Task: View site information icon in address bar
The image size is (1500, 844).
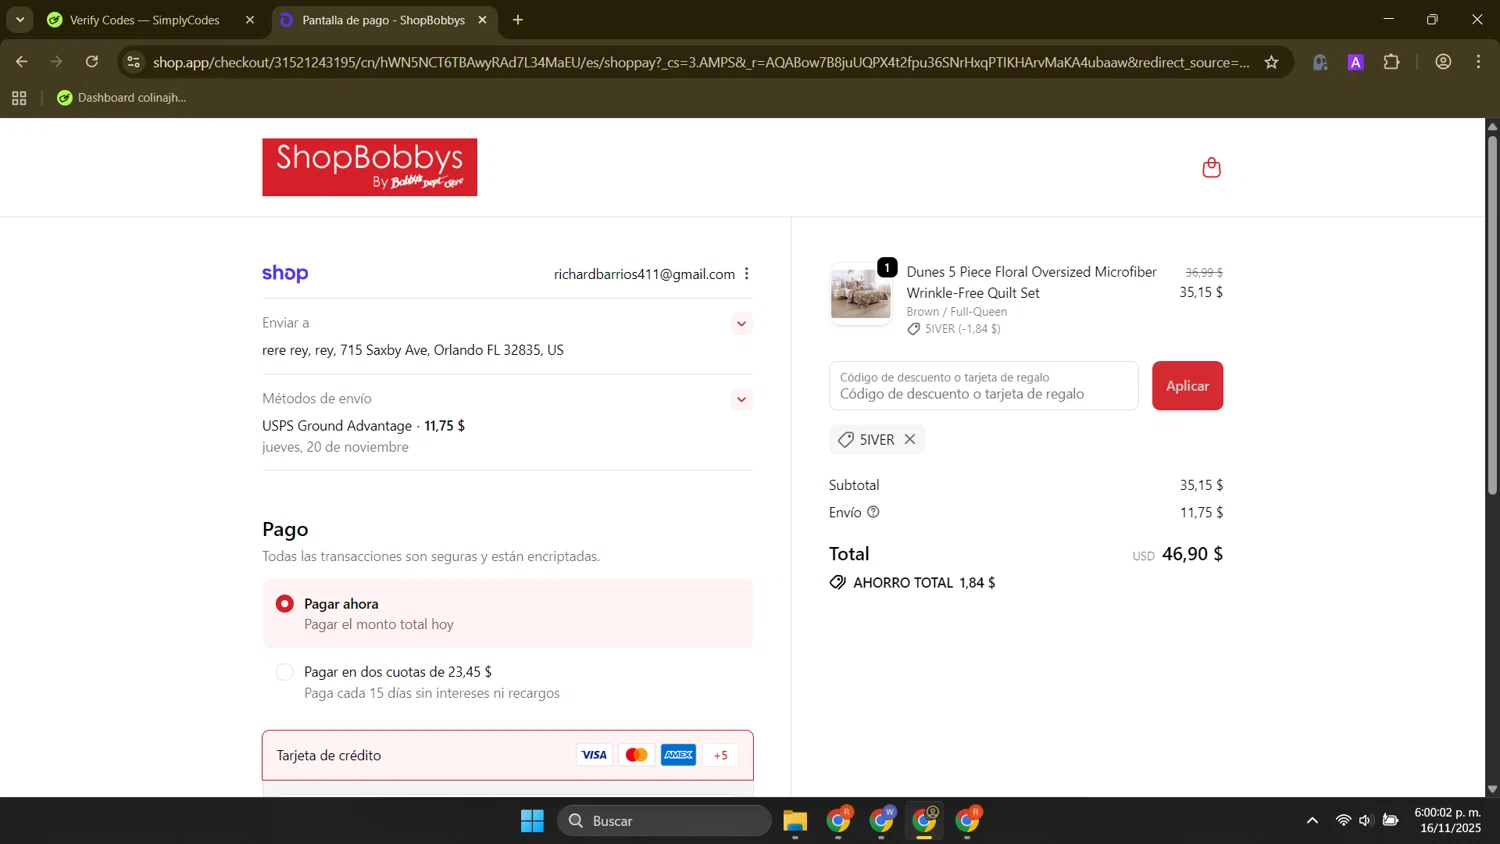Action: click(x=133, y=62)
